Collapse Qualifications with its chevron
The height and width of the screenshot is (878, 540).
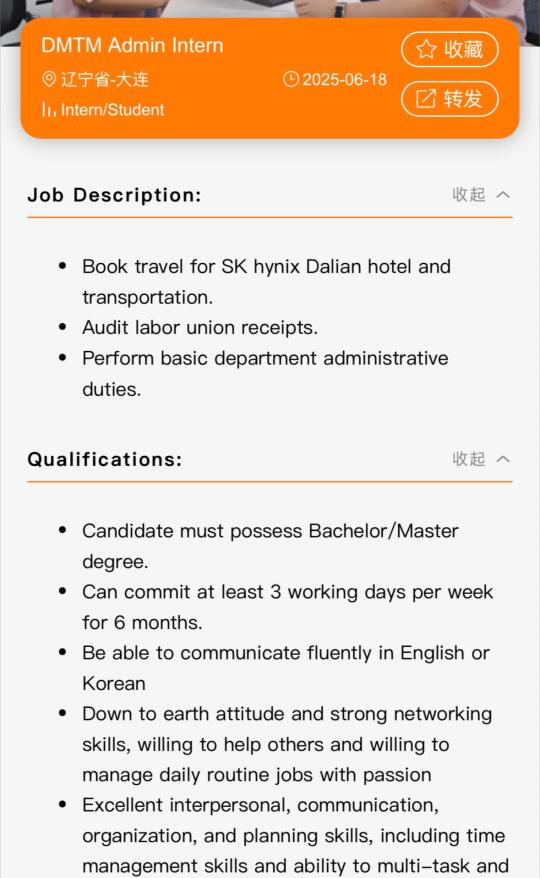tap(503, 459)
